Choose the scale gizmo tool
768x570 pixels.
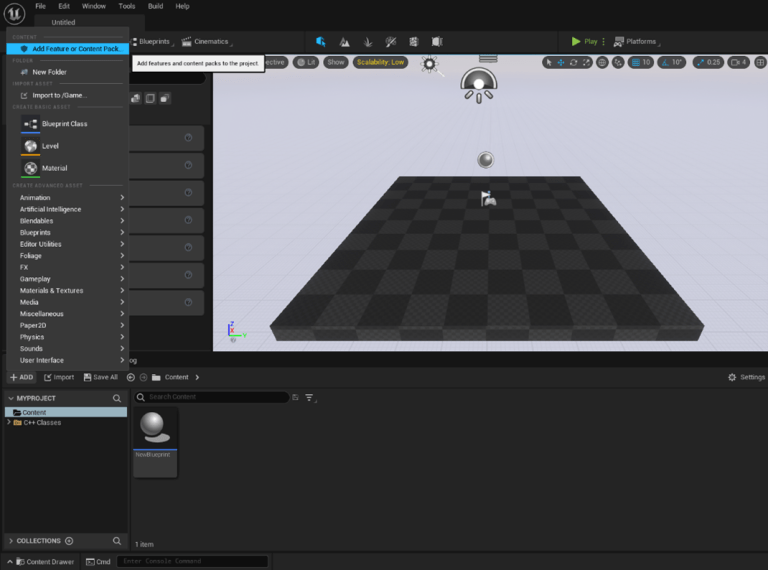[x=586, y=62]
